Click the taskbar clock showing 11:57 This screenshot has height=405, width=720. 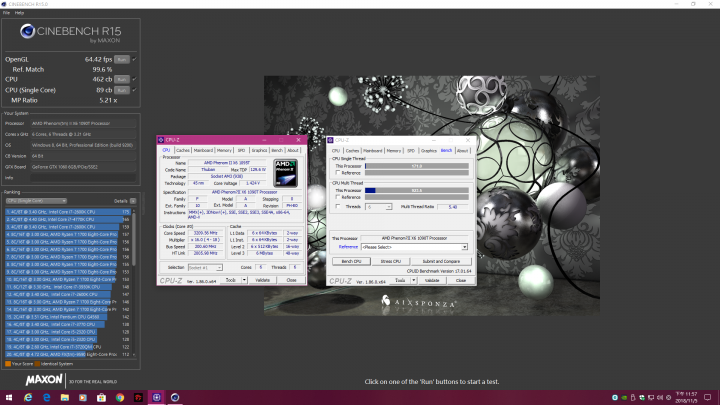click(x=687, y=397)
